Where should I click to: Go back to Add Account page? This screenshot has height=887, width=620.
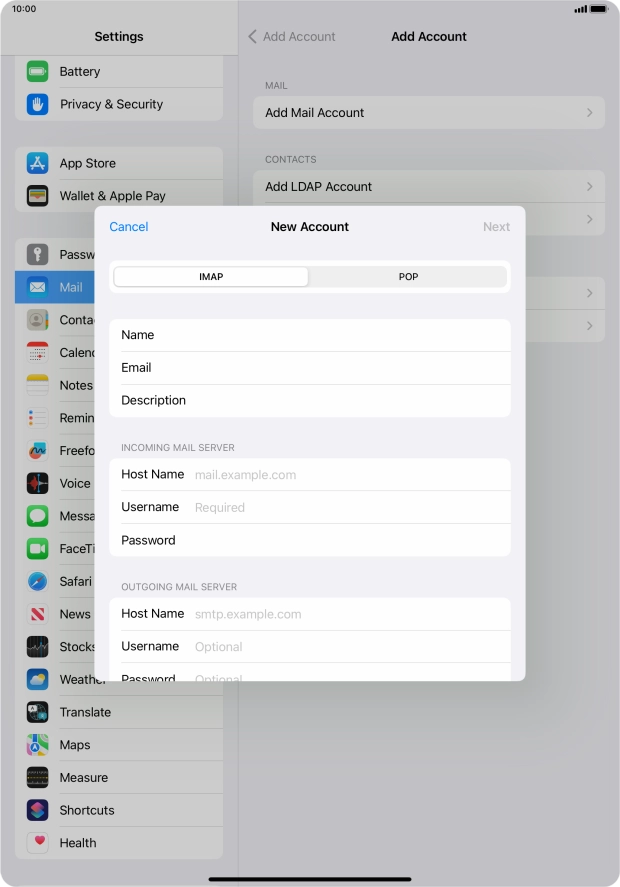click(x=292, y=37)
